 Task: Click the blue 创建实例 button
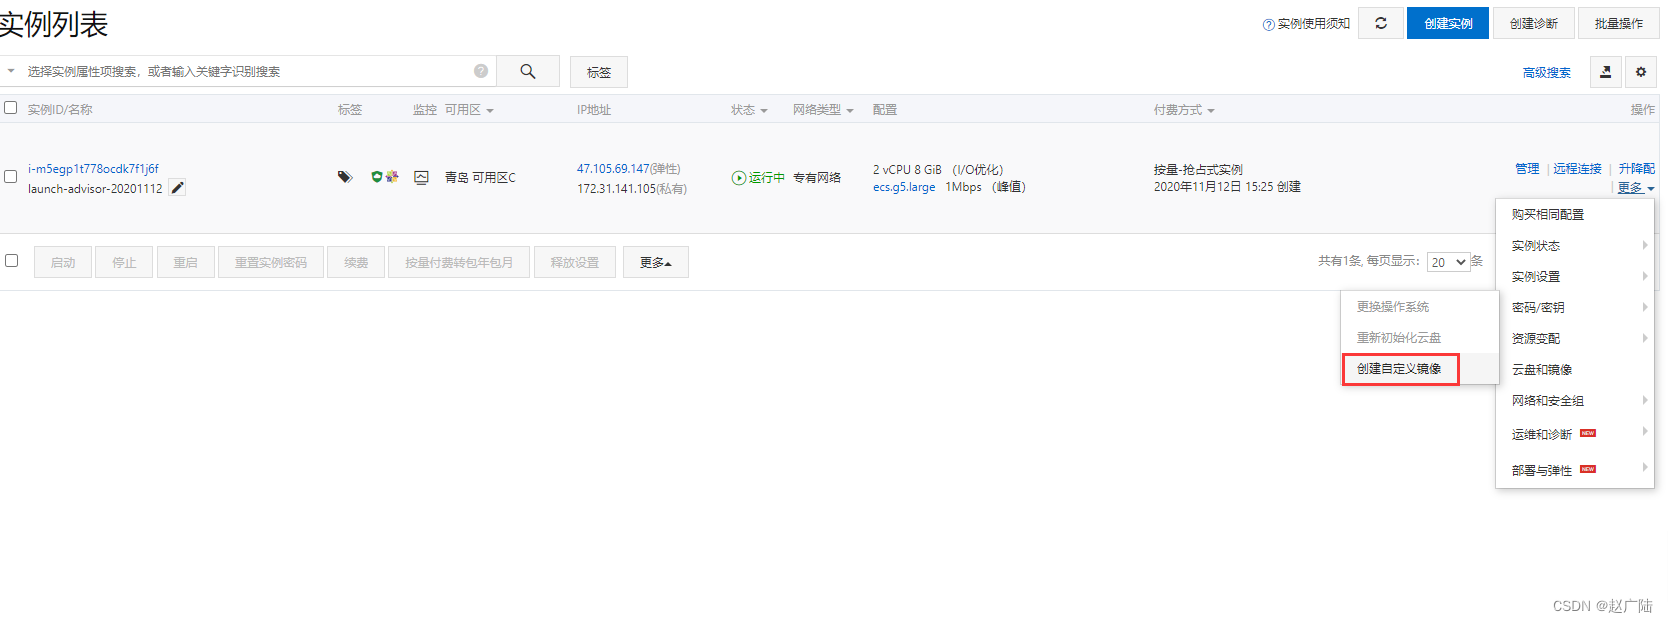1448,23
